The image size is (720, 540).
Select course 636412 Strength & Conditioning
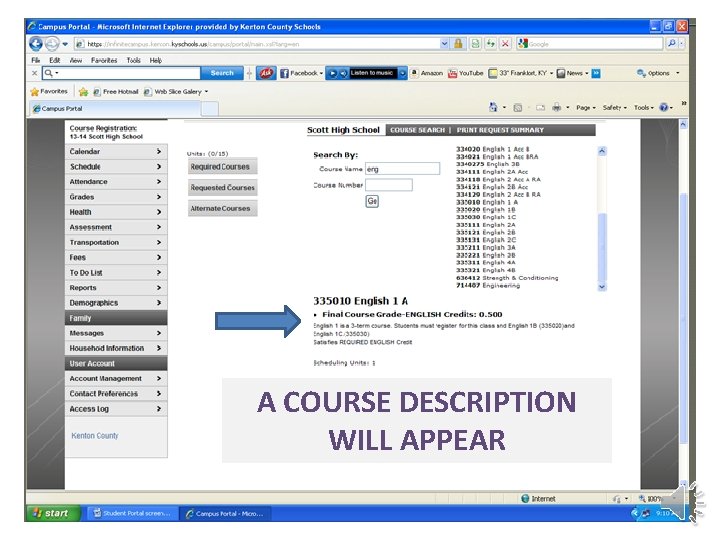coord(507,278)
